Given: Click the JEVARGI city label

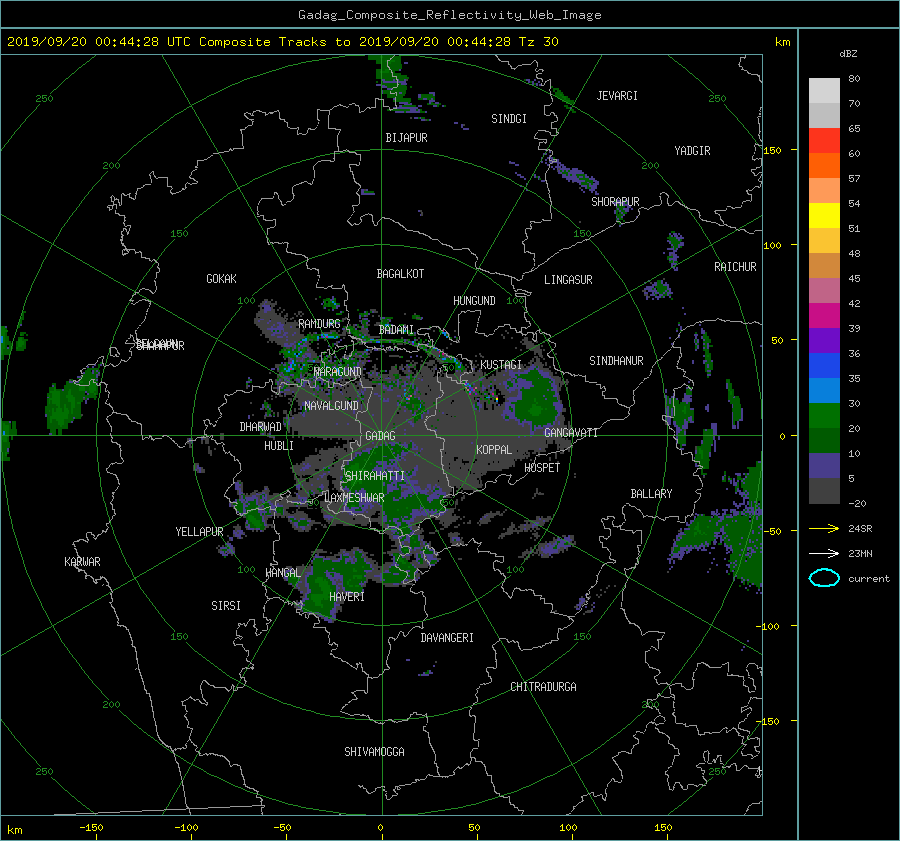Looking at the screenshot, I should 617,96.
